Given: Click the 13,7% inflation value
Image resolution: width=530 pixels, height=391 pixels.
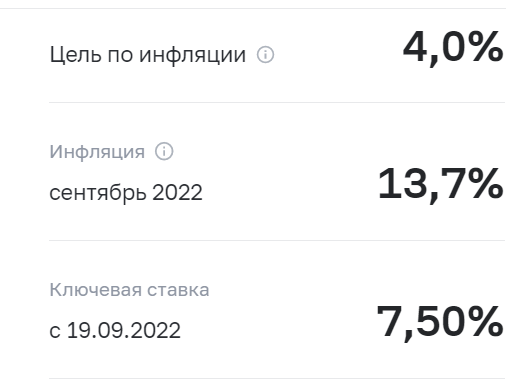Looking at the screenshot, I should tap(441, 185).
